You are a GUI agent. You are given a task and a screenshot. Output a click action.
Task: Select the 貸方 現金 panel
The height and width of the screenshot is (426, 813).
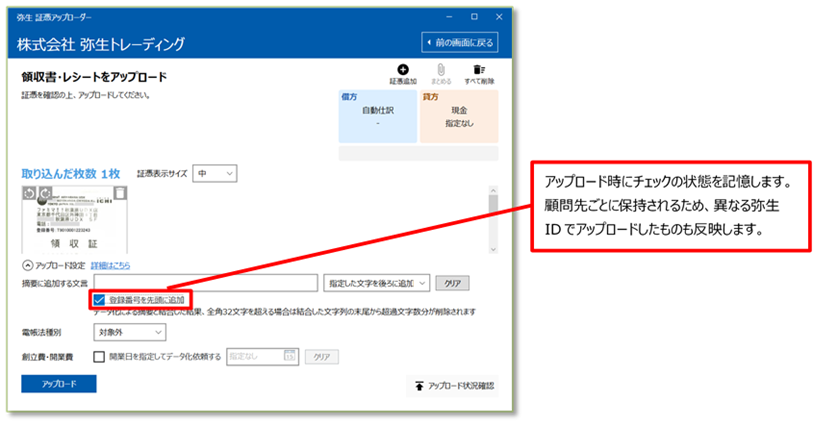[459, 117]
